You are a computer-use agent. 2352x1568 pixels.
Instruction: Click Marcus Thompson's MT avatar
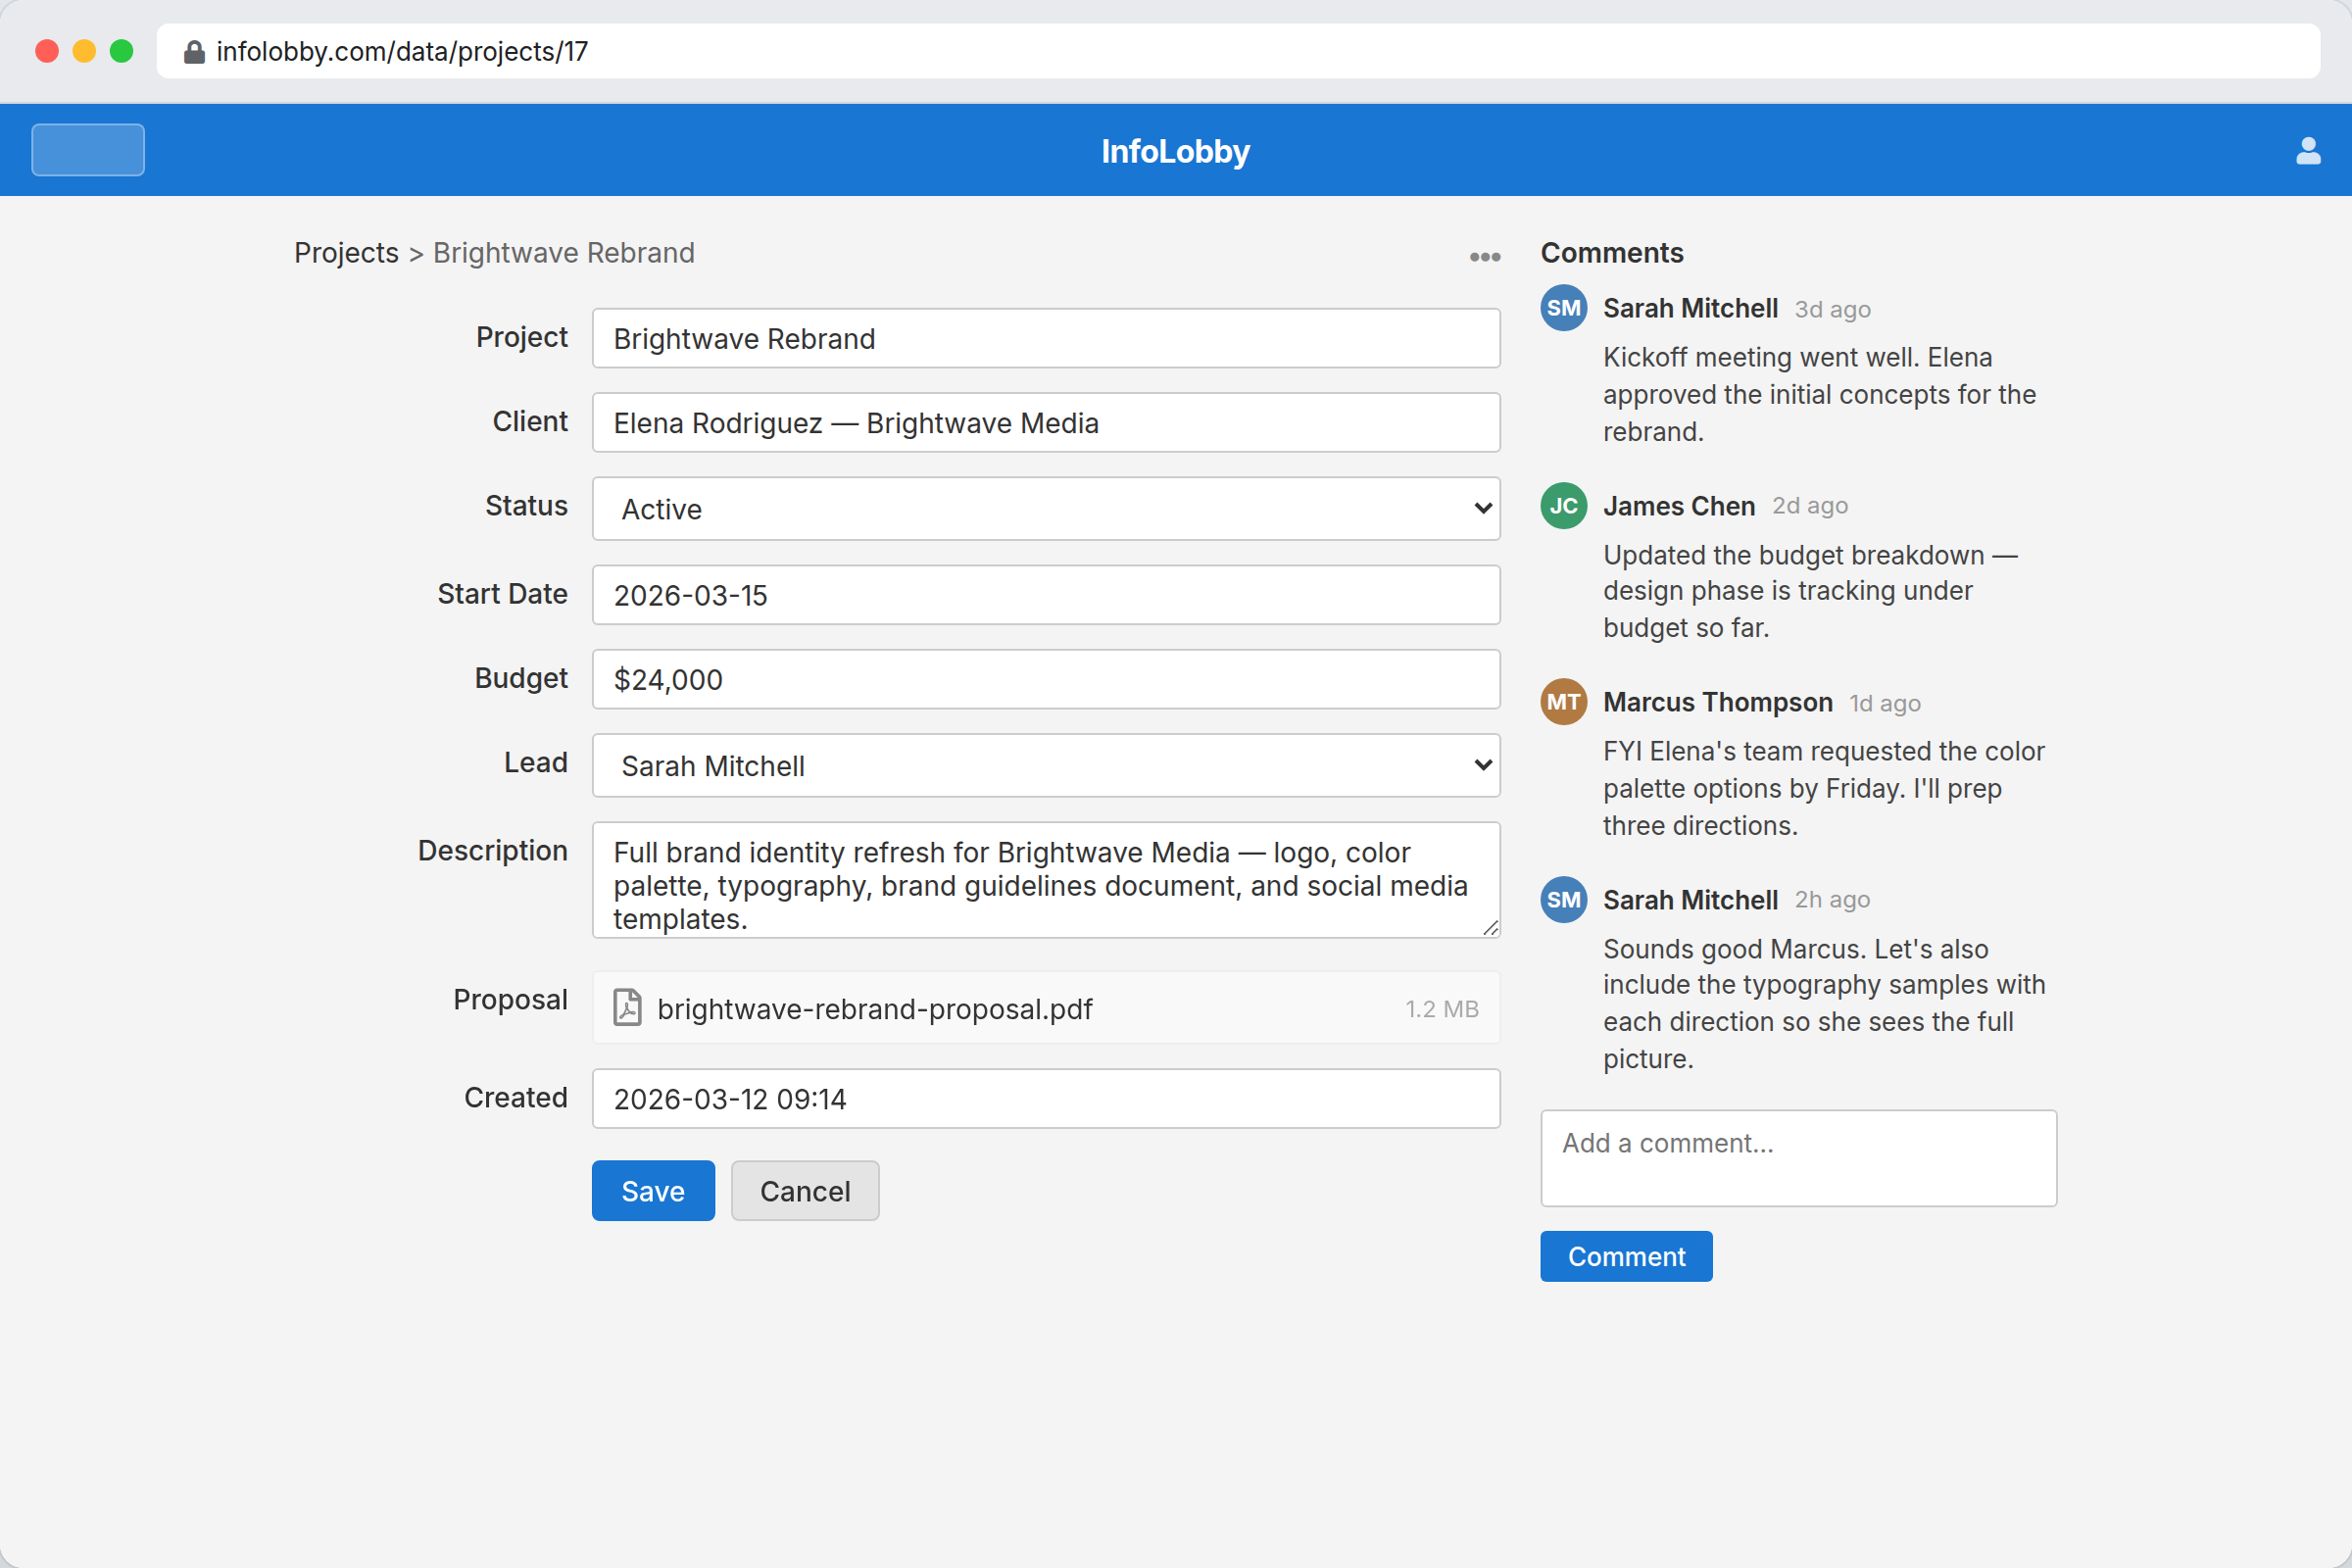click(x=1563, y=702)
